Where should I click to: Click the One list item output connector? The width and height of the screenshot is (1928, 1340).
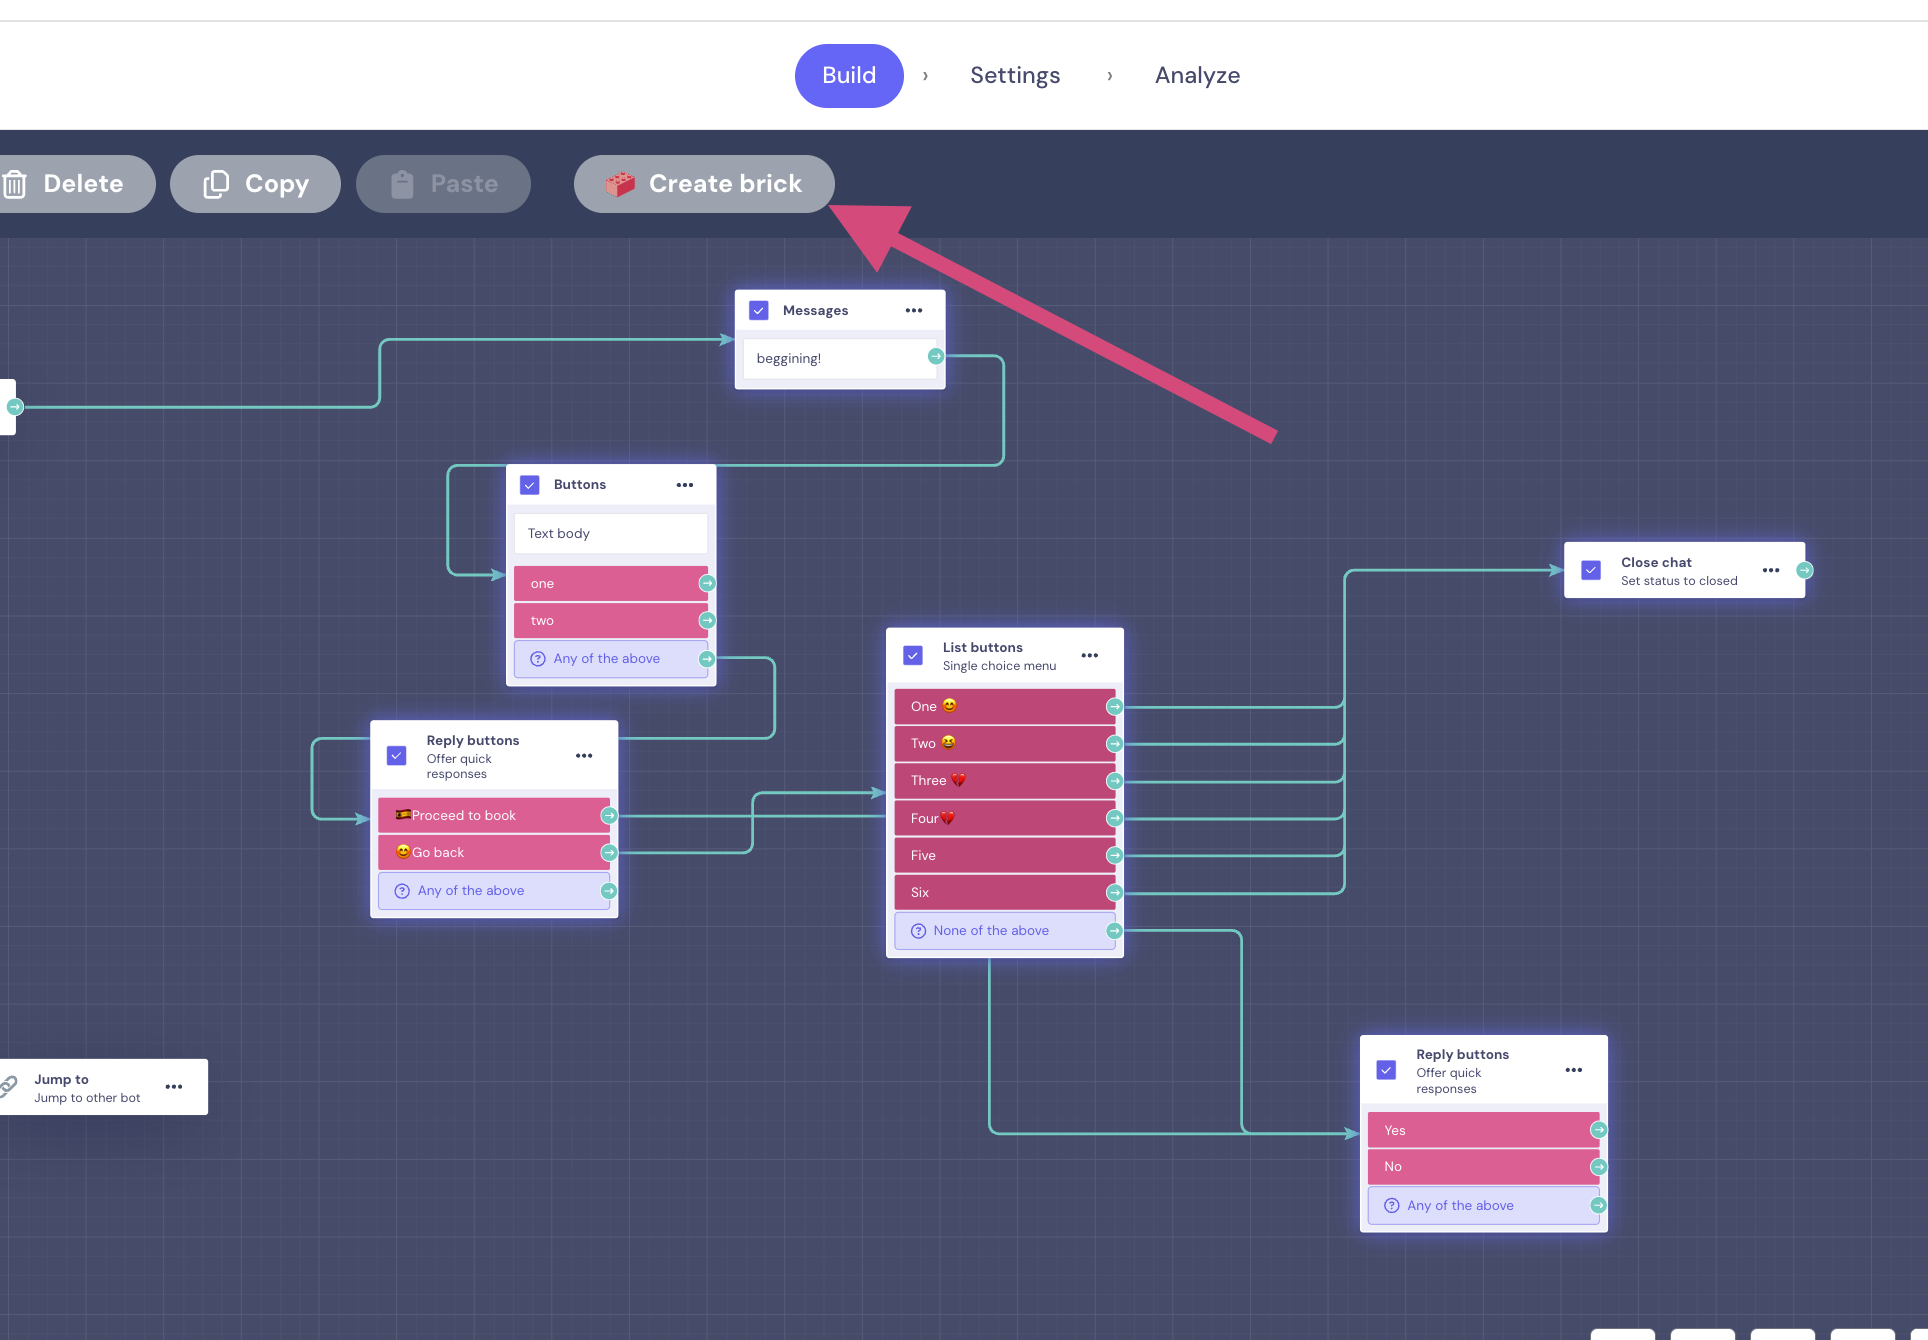tap(1115, 707)
